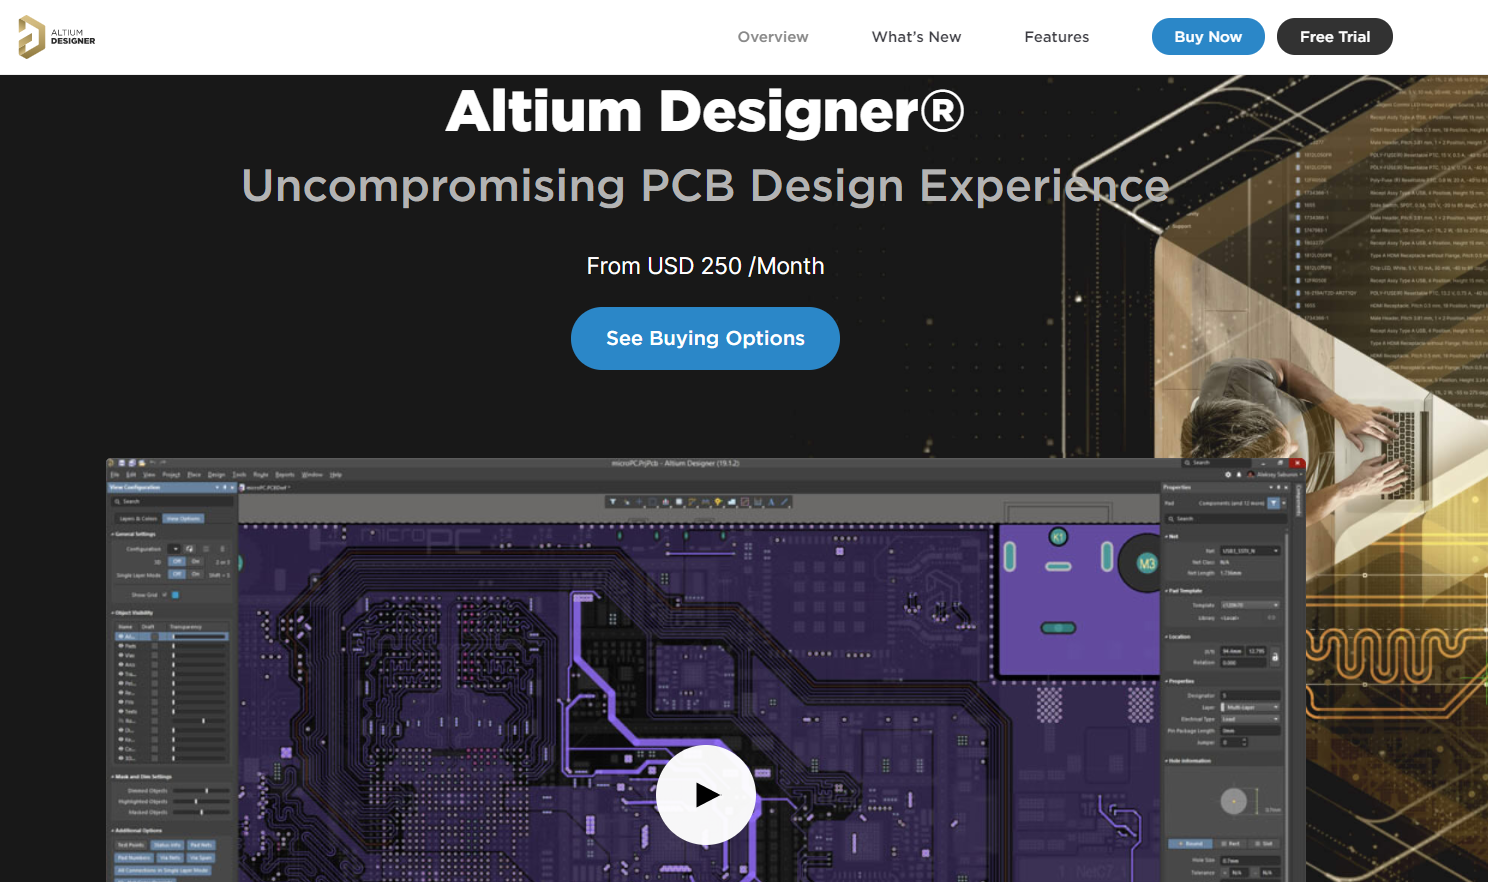Click the Altium Designer® headline

pos(705,111)
